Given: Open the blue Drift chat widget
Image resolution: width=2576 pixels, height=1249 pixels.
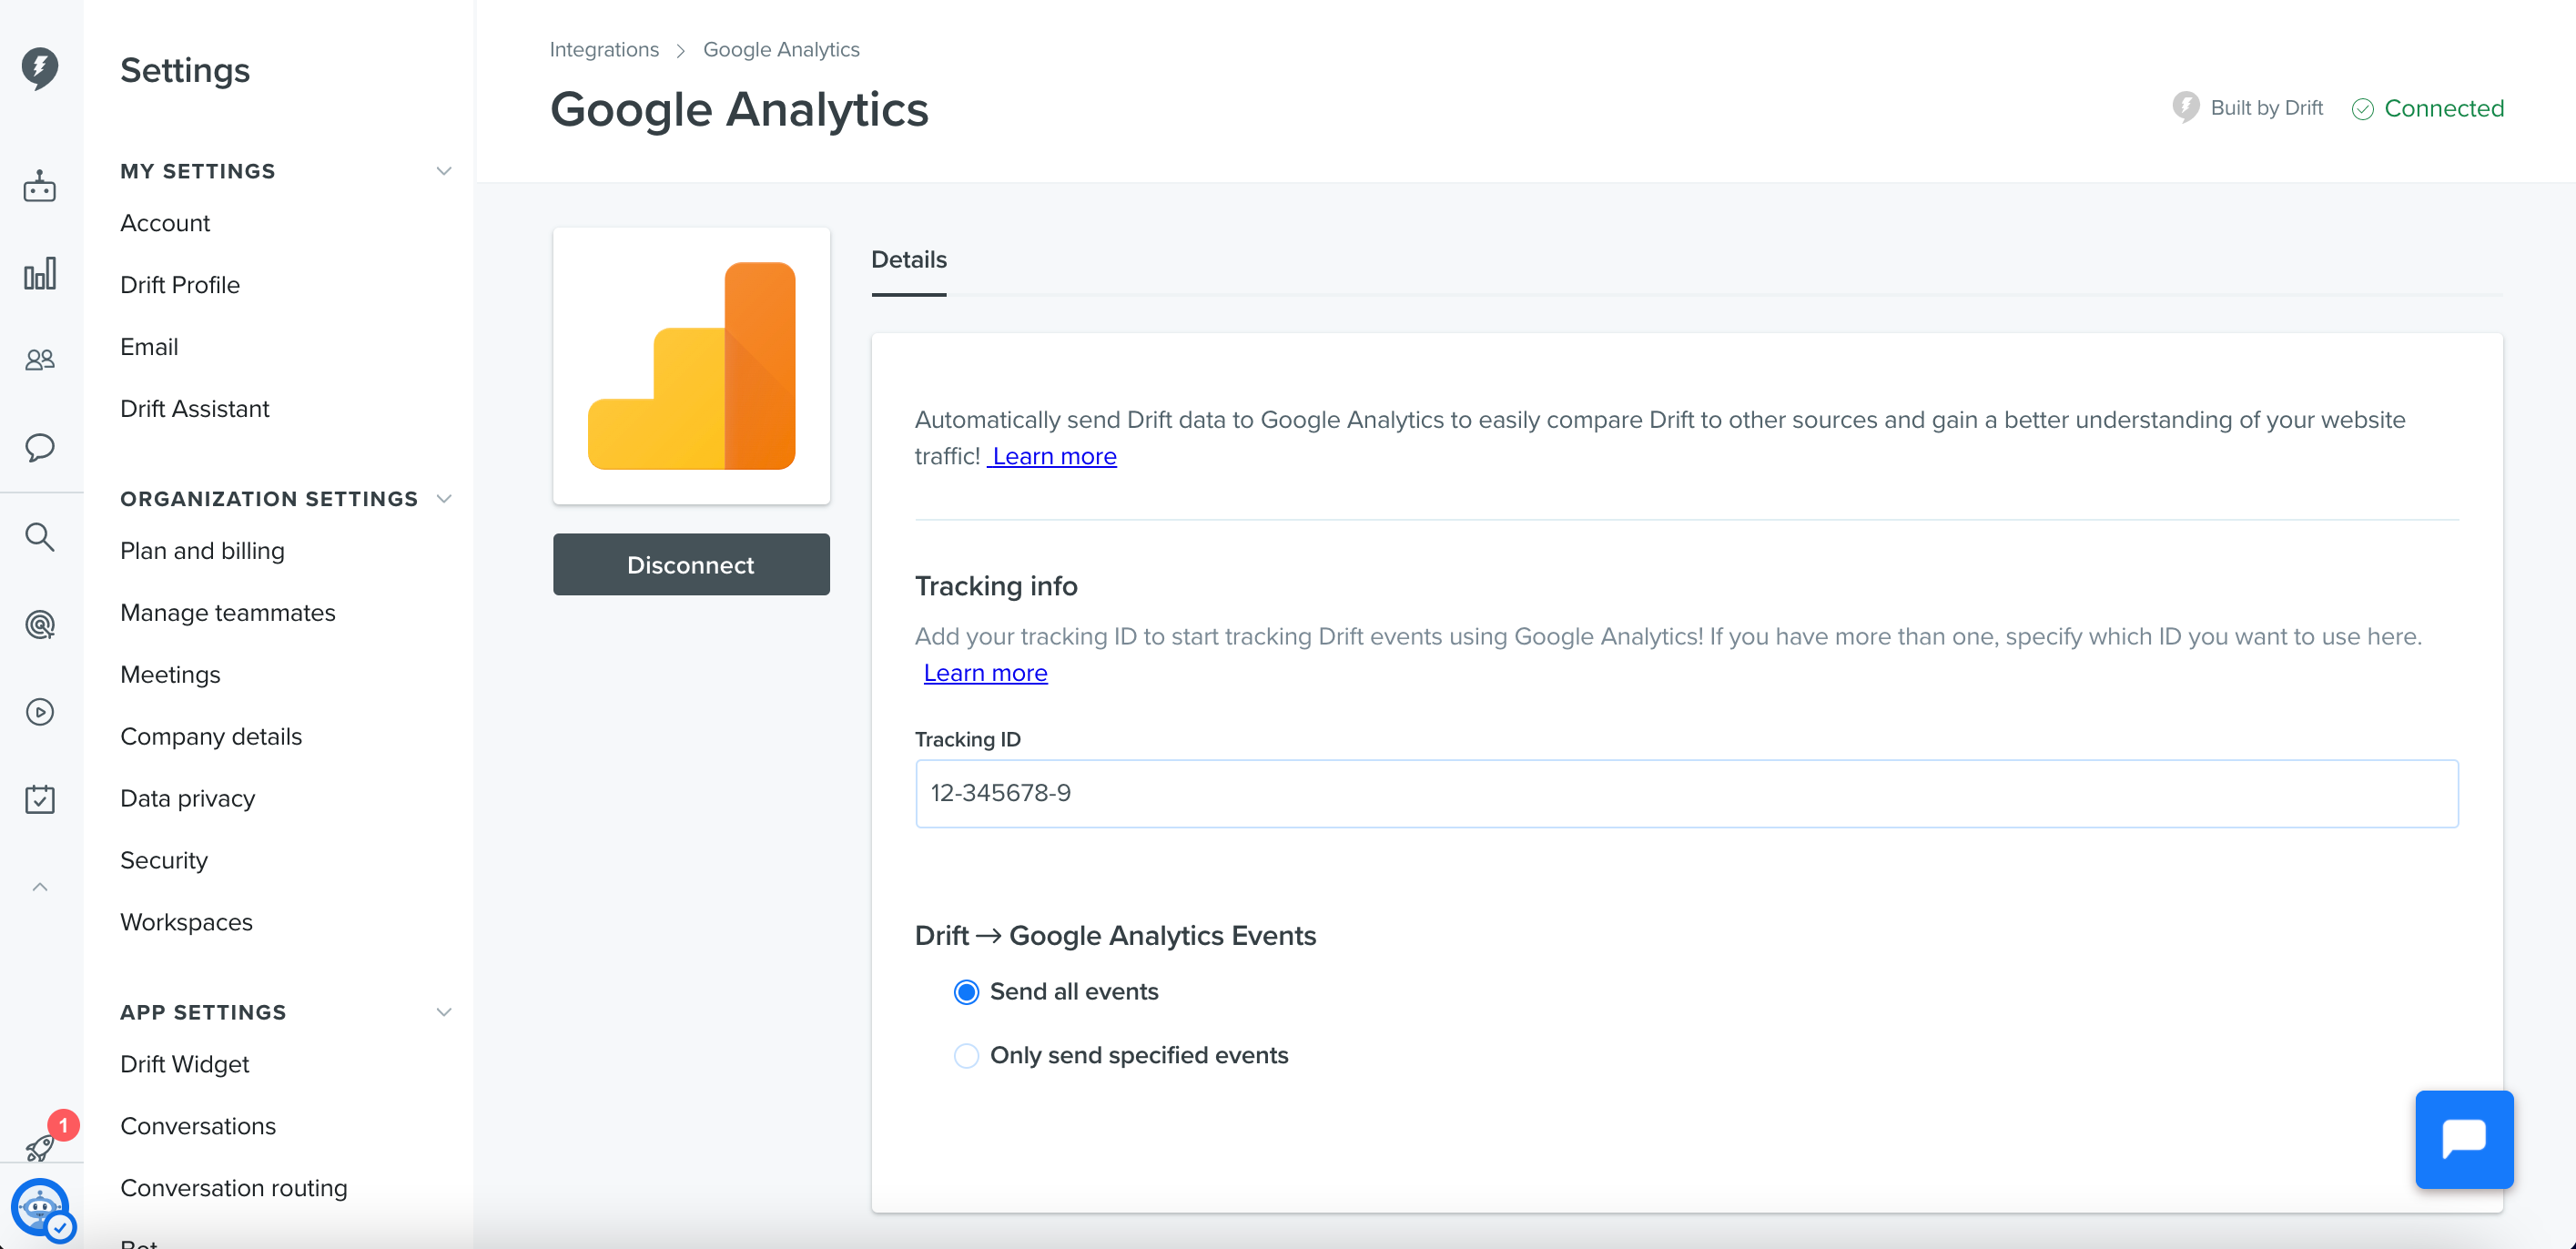Looking at the screenshot, I should pos(2464,1139).
